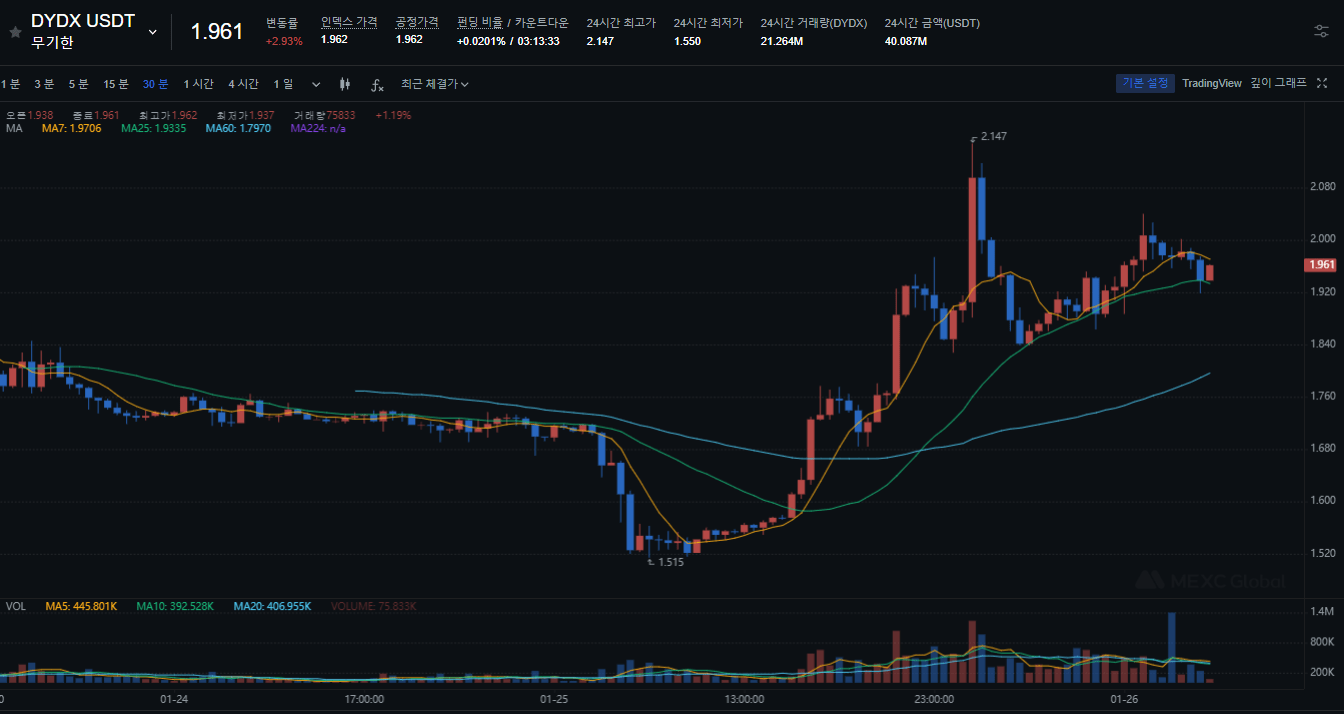Image resolution: width=1344 pixels, height=714 pixels.
Task: Click the 인덱스 가격 label
Action: tap(349, 22)
